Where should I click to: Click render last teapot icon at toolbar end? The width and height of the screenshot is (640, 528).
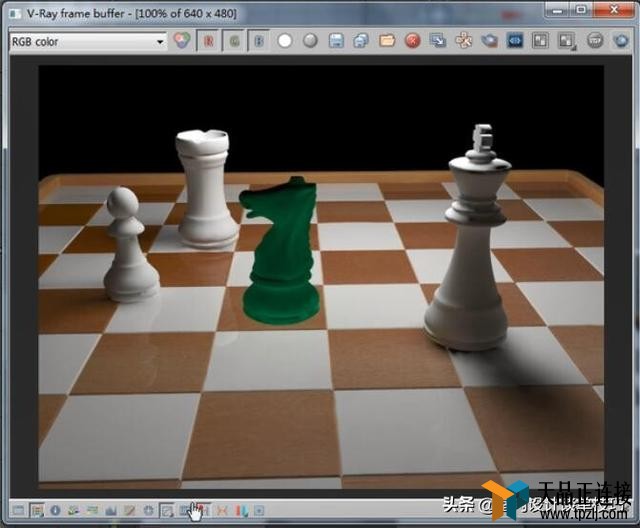coord(621,41)
